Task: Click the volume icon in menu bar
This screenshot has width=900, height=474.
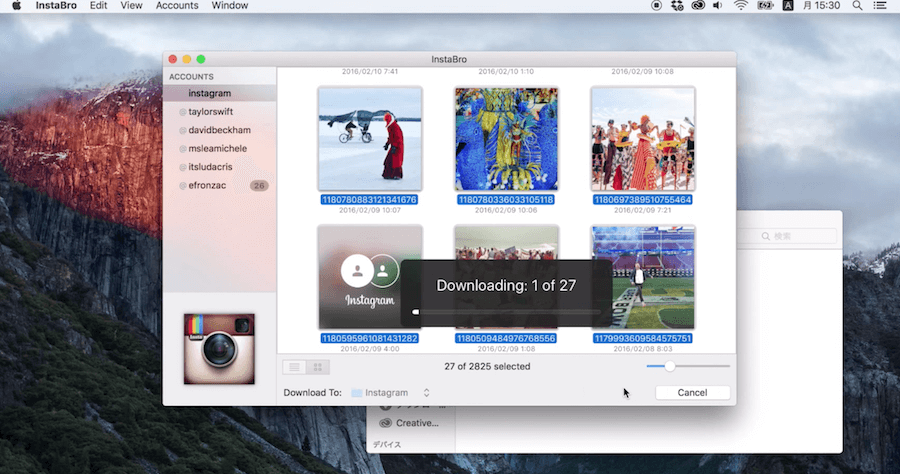Action: [x=717, y=6]
